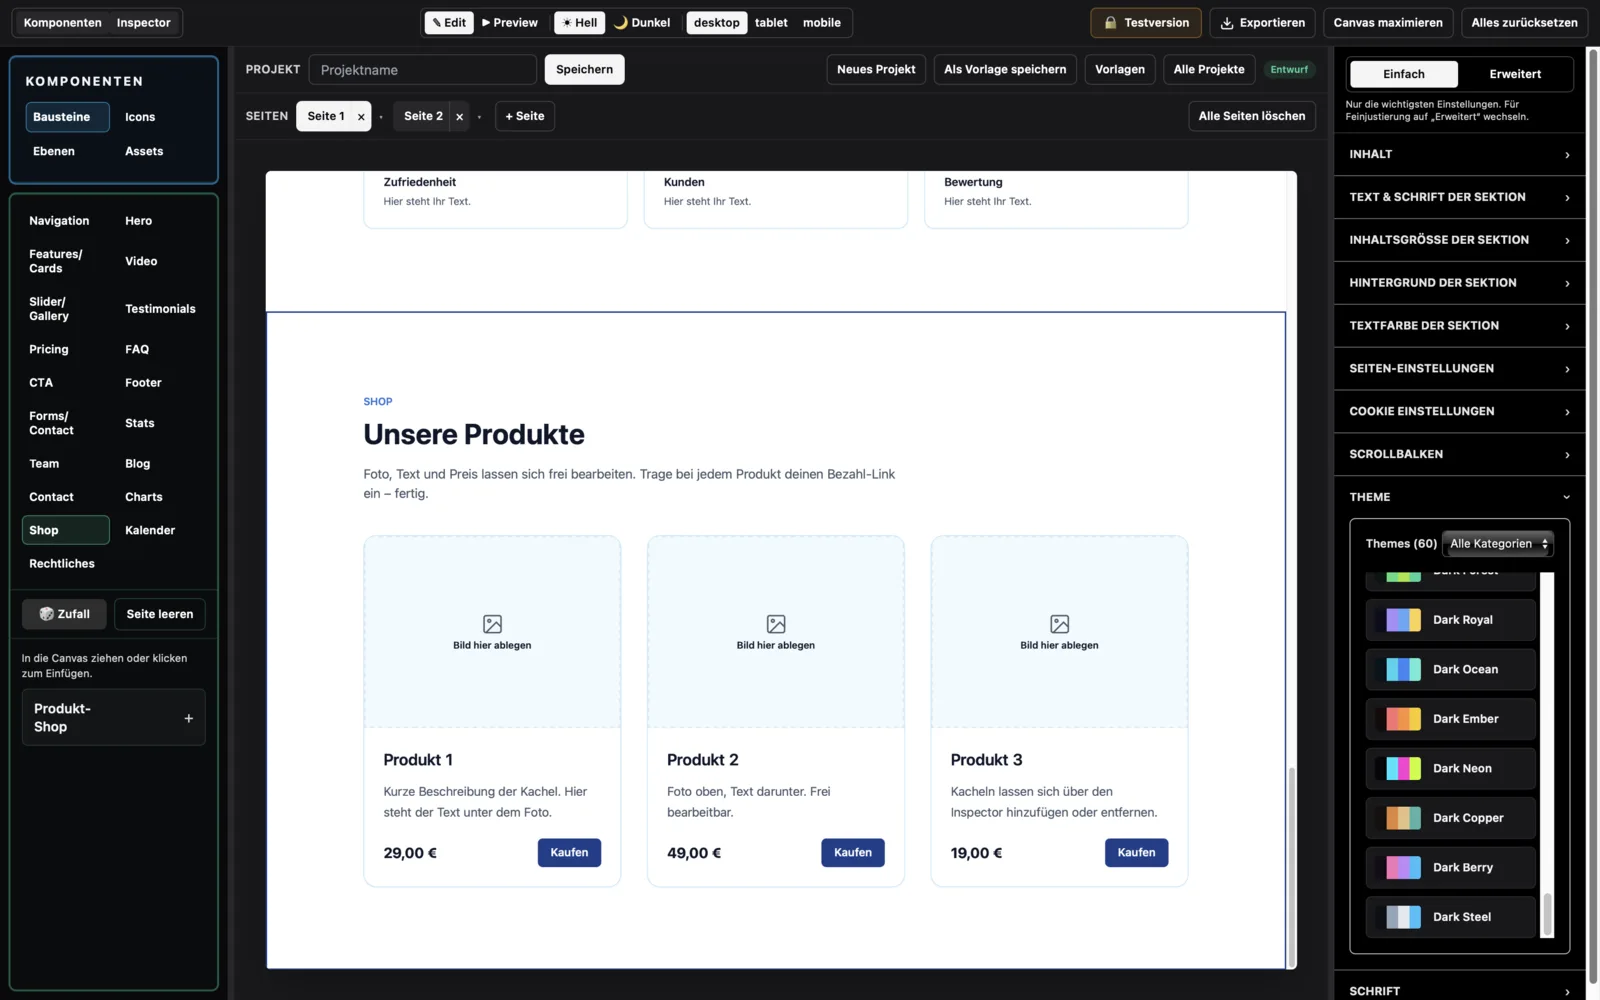Viewport: 1600px width, 1000px height.
Task: Click the image placeholder icon in Produkt 1
Action: [x=492, y=624]
